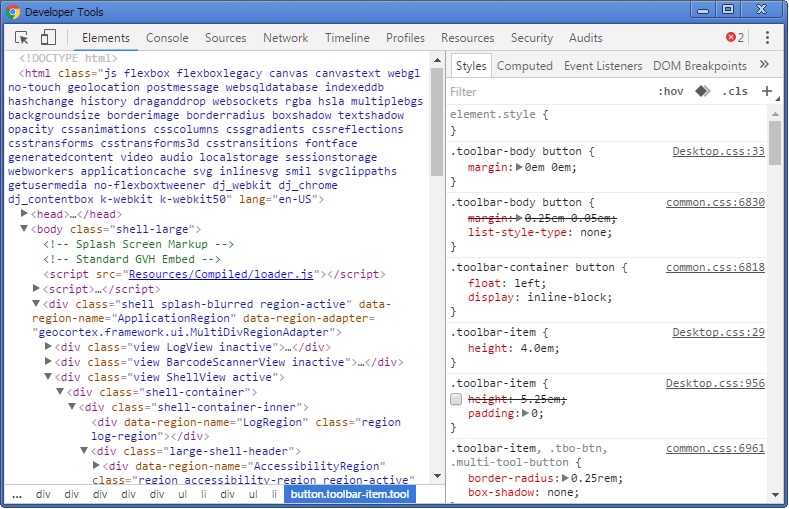Expand padding 0 shorthand triangle

point(525,413)
